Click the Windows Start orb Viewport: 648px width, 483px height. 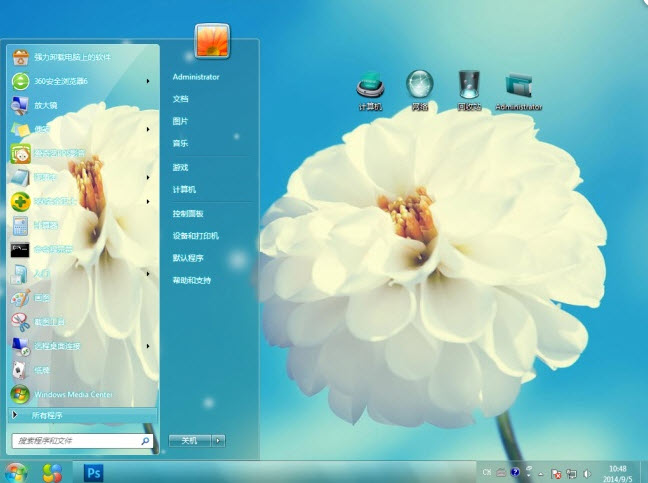click(x=17, y=471)
